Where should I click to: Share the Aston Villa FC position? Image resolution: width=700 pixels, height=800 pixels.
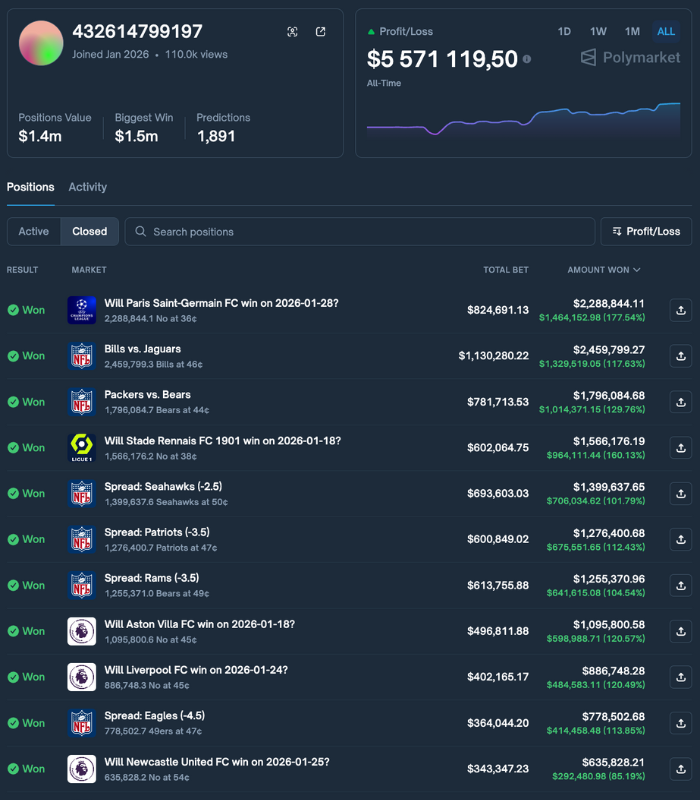click(681, 631)
